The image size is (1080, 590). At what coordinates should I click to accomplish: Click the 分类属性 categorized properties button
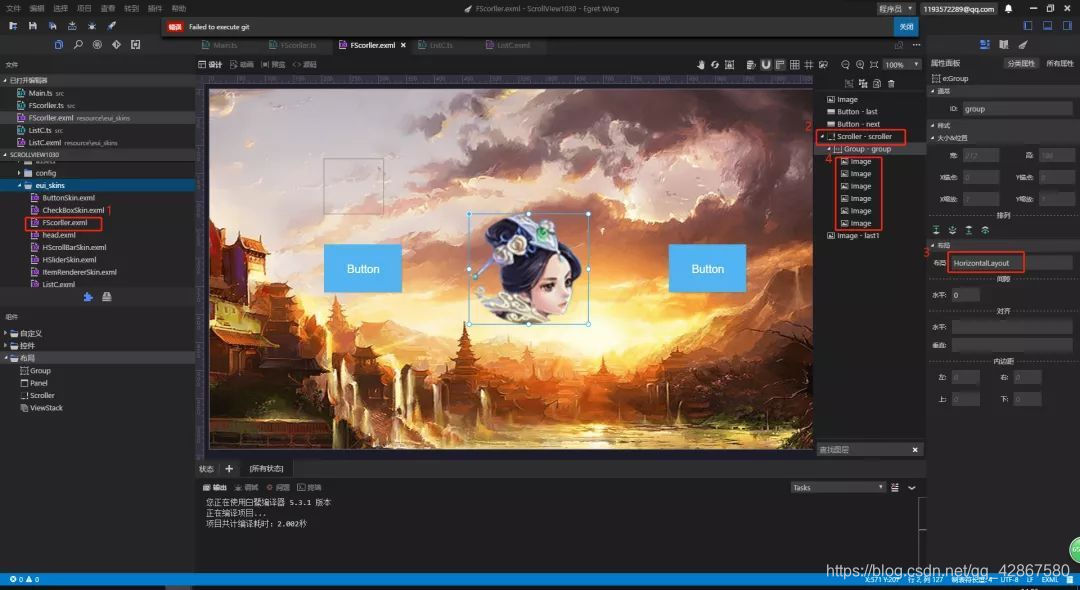click(1021, 63)
